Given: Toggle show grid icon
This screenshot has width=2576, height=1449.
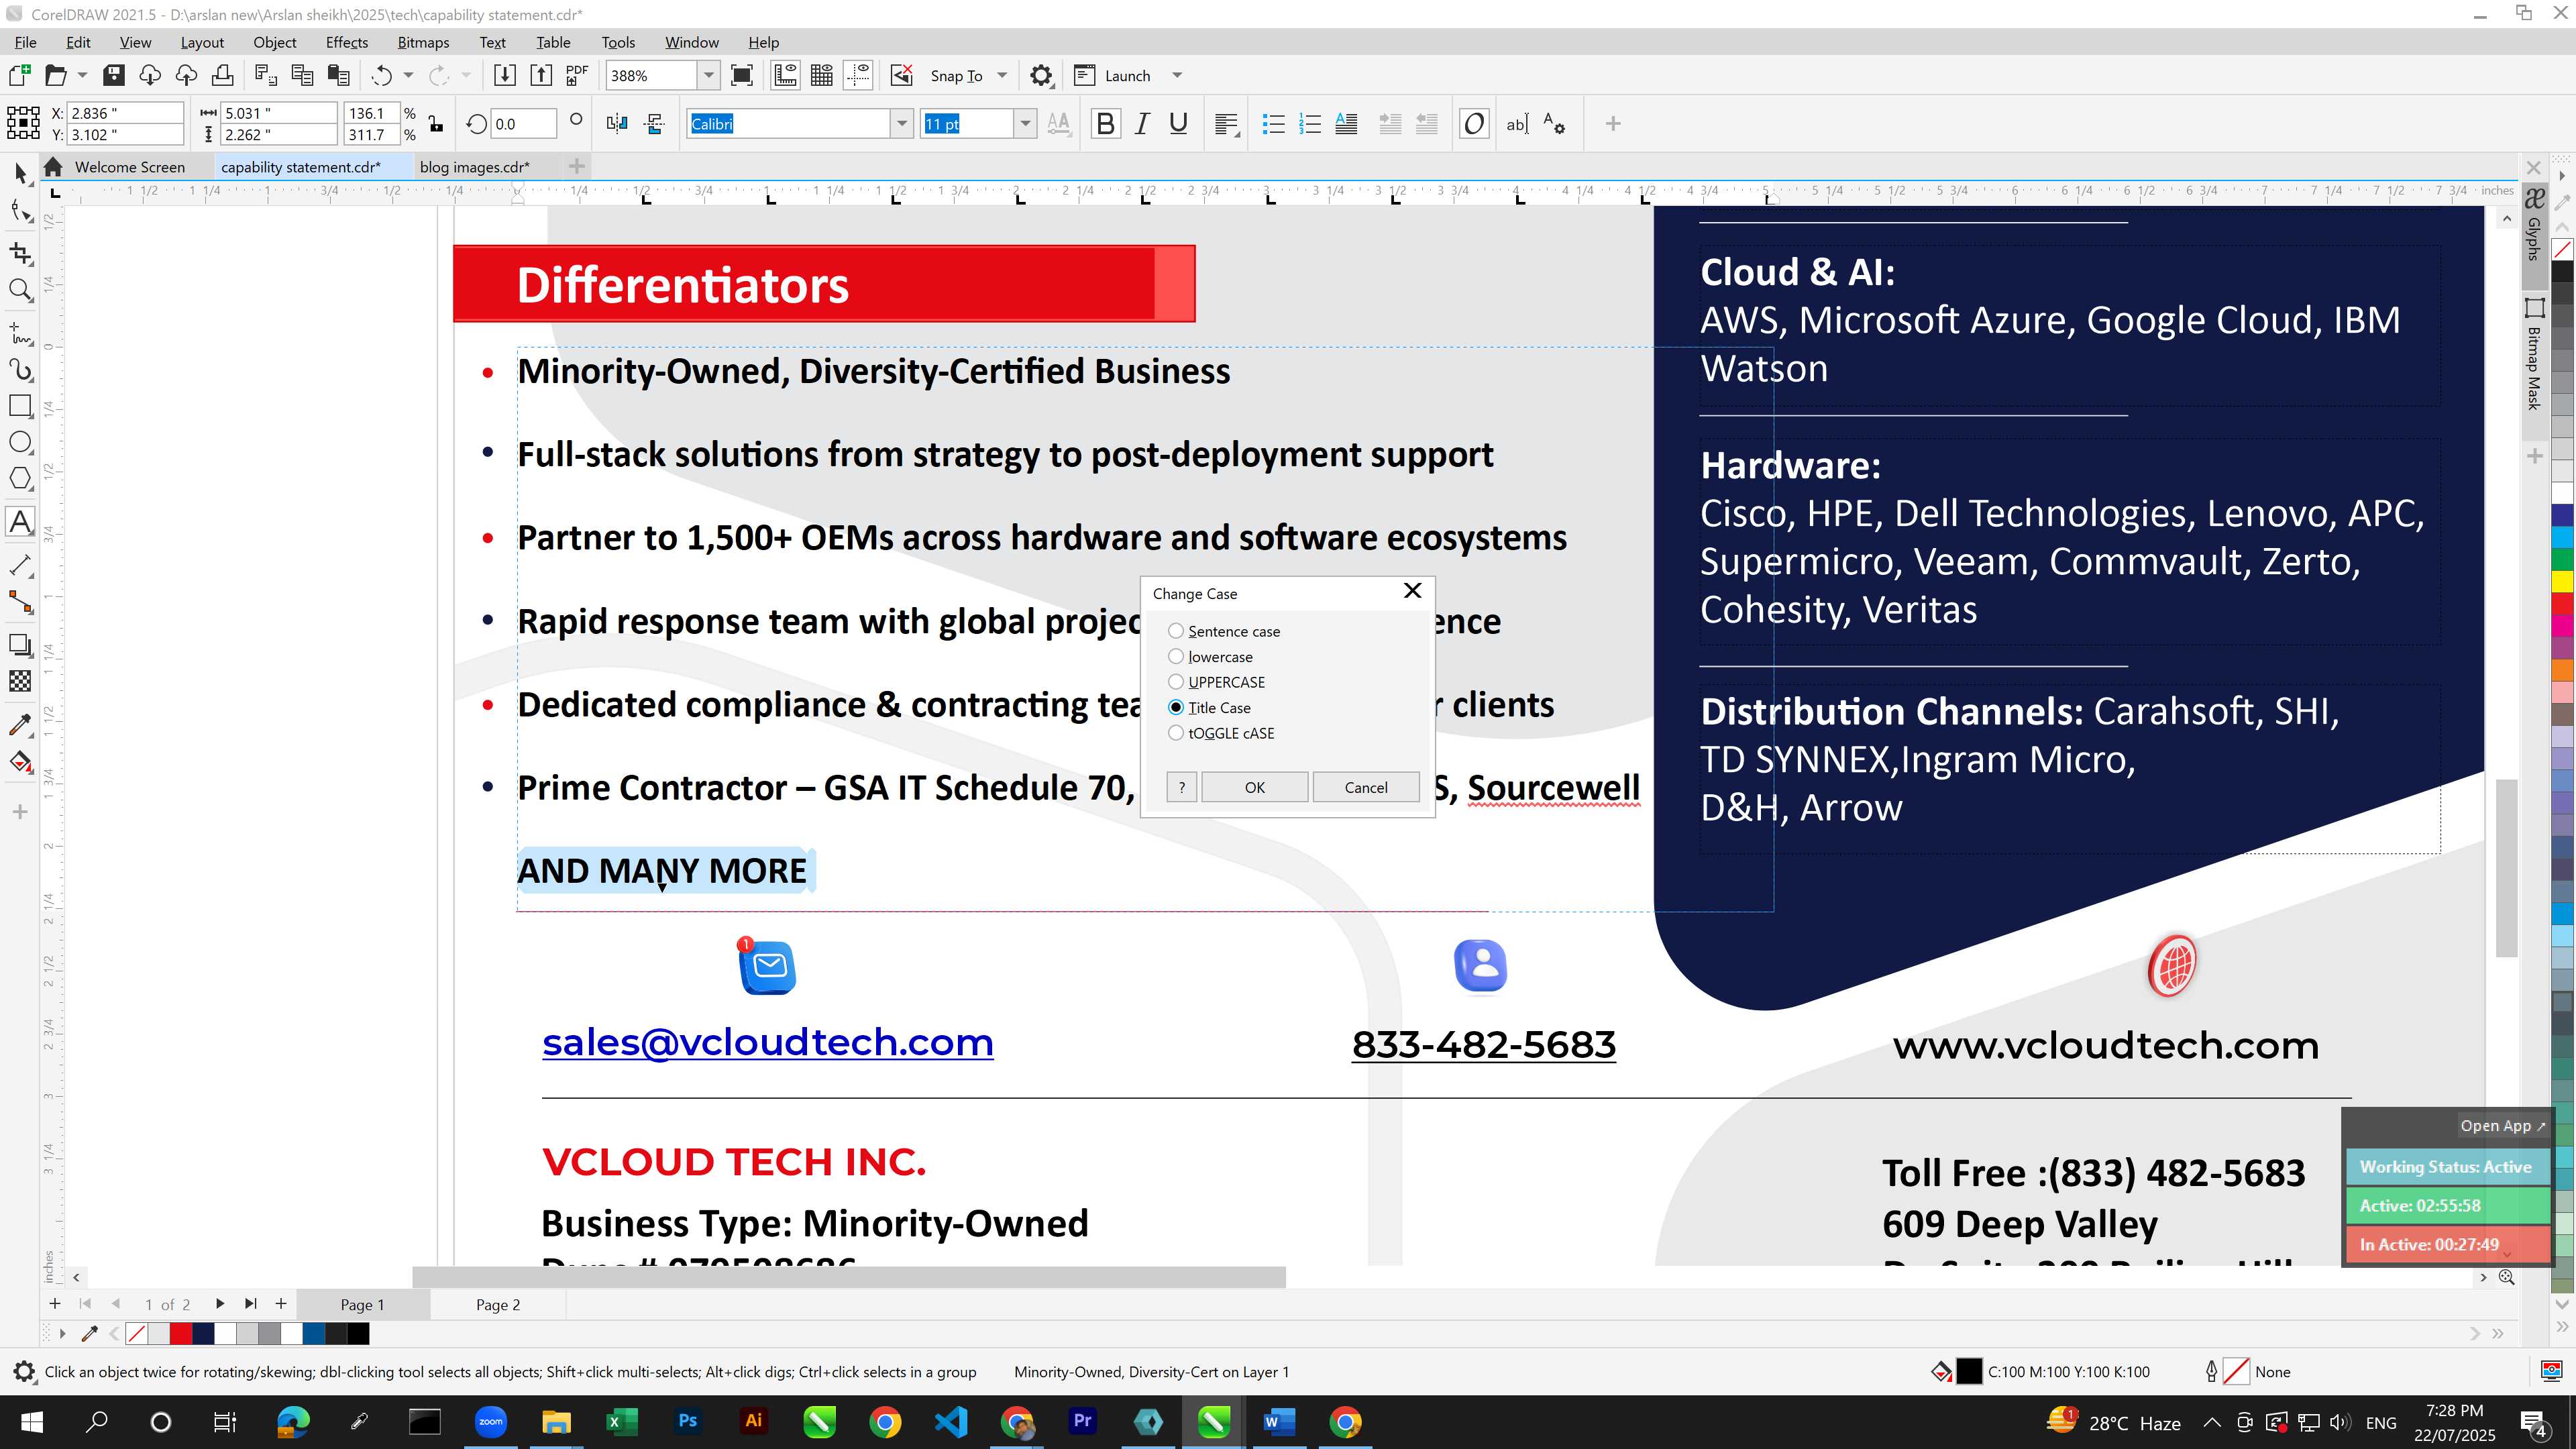Looking at the screenshot, I should 822,75.
